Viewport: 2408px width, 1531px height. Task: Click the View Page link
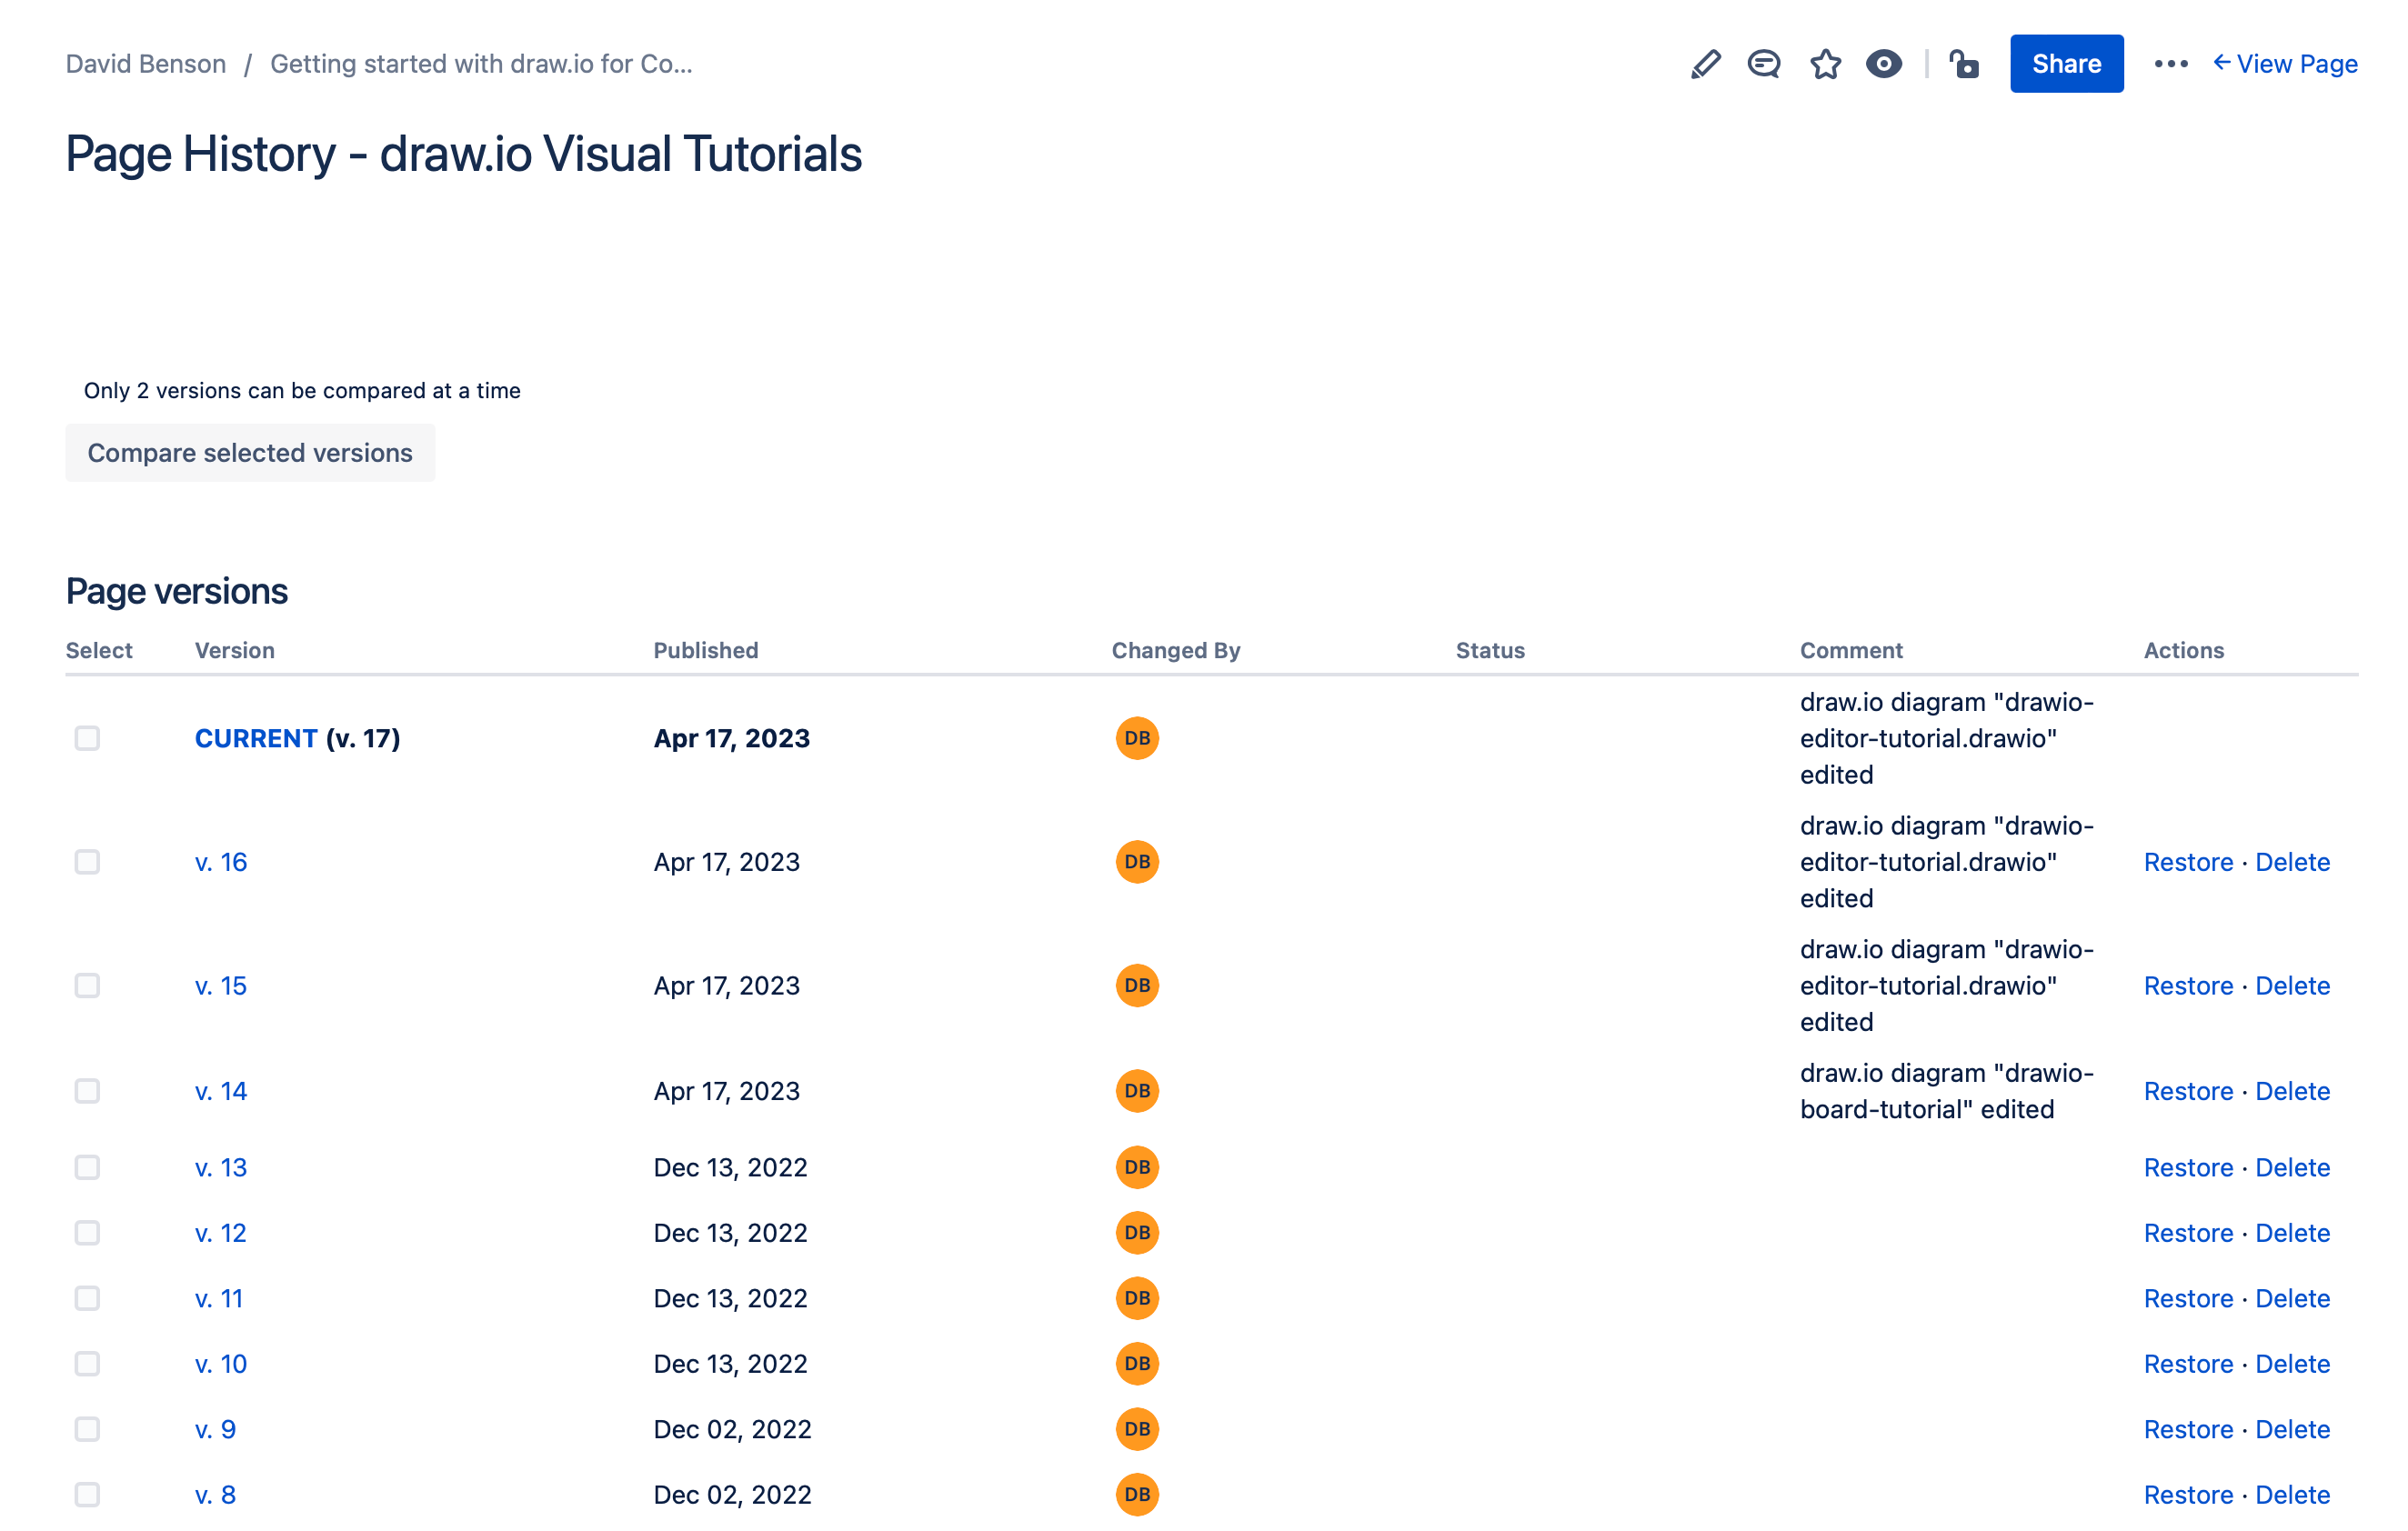[2296, 63]
